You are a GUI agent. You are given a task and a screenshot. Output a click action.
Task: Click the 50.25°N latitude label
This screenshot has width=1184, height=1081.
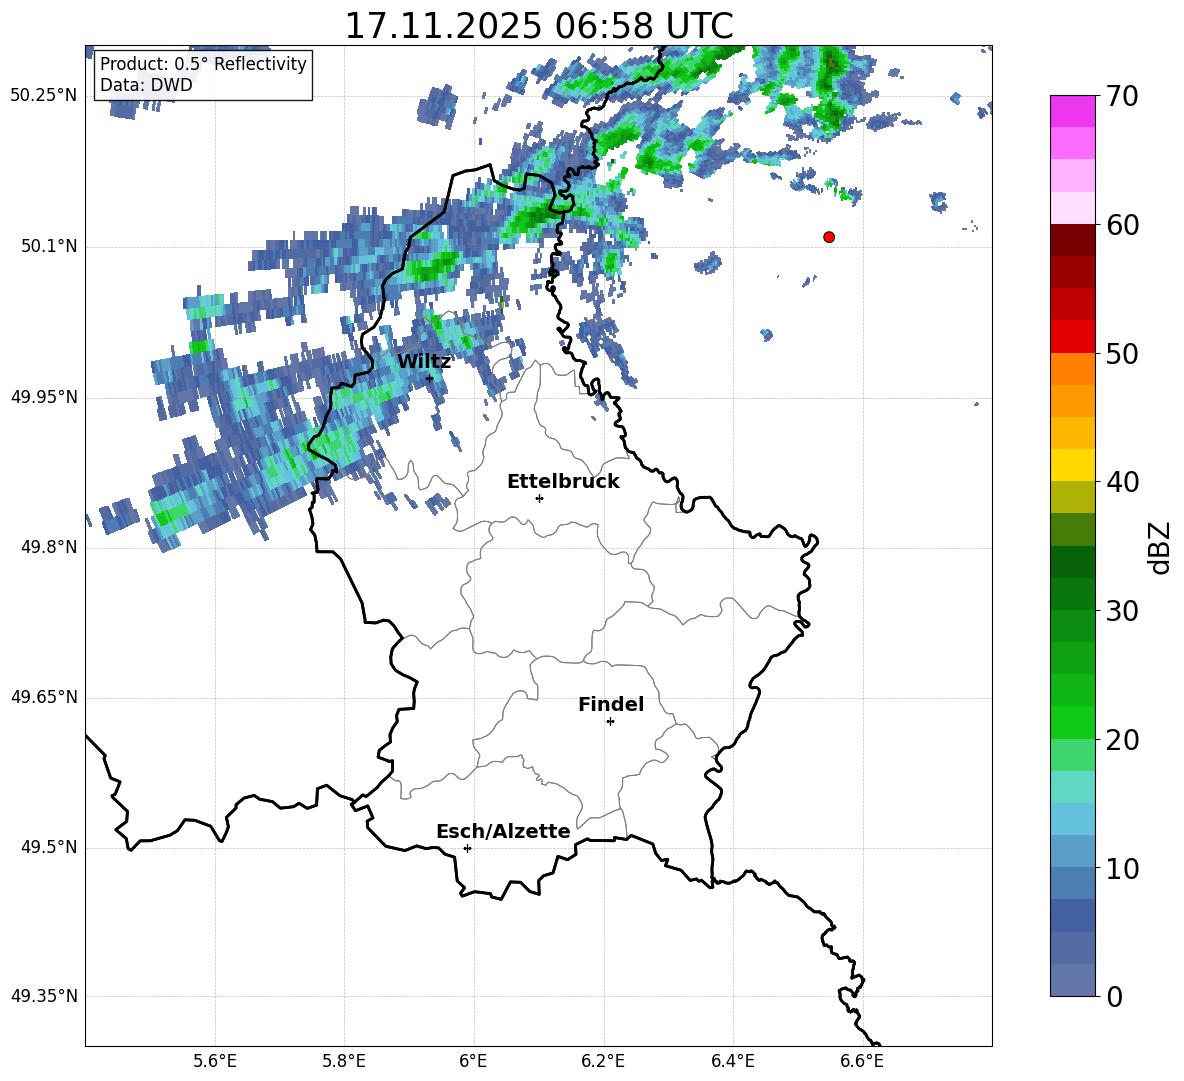[44, 96]
